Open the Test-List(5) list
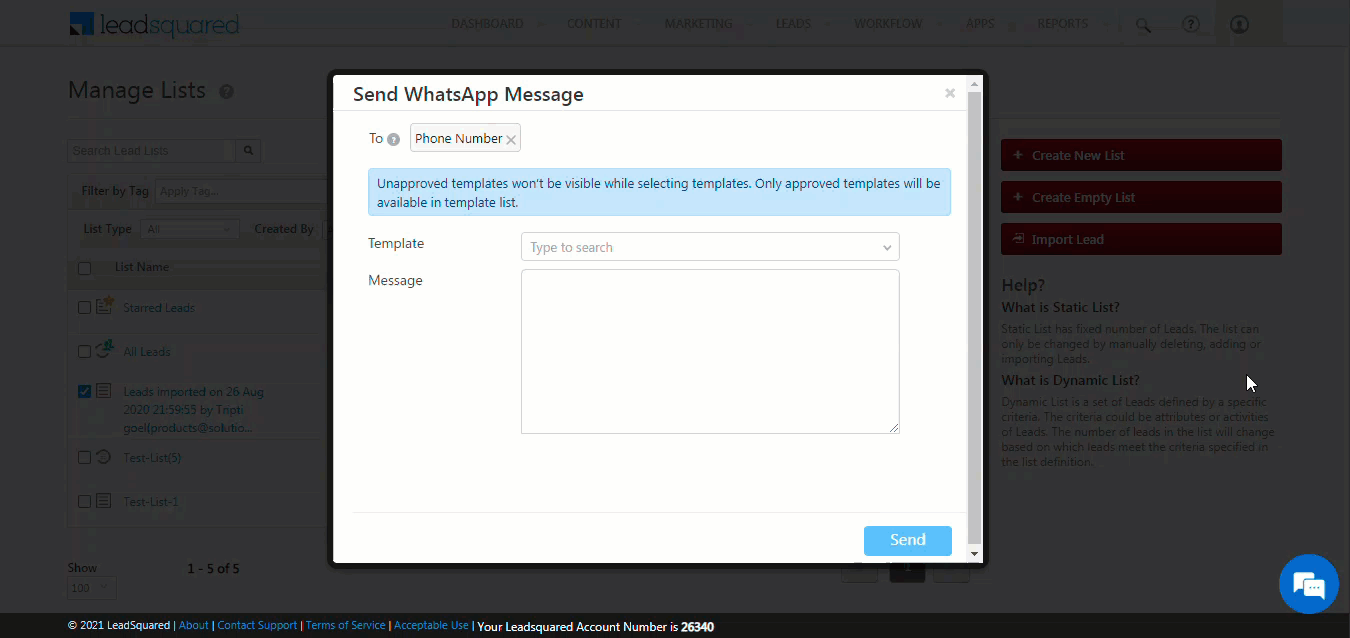The width and height of the screenshot is (1350, 638). pos(152,458)
